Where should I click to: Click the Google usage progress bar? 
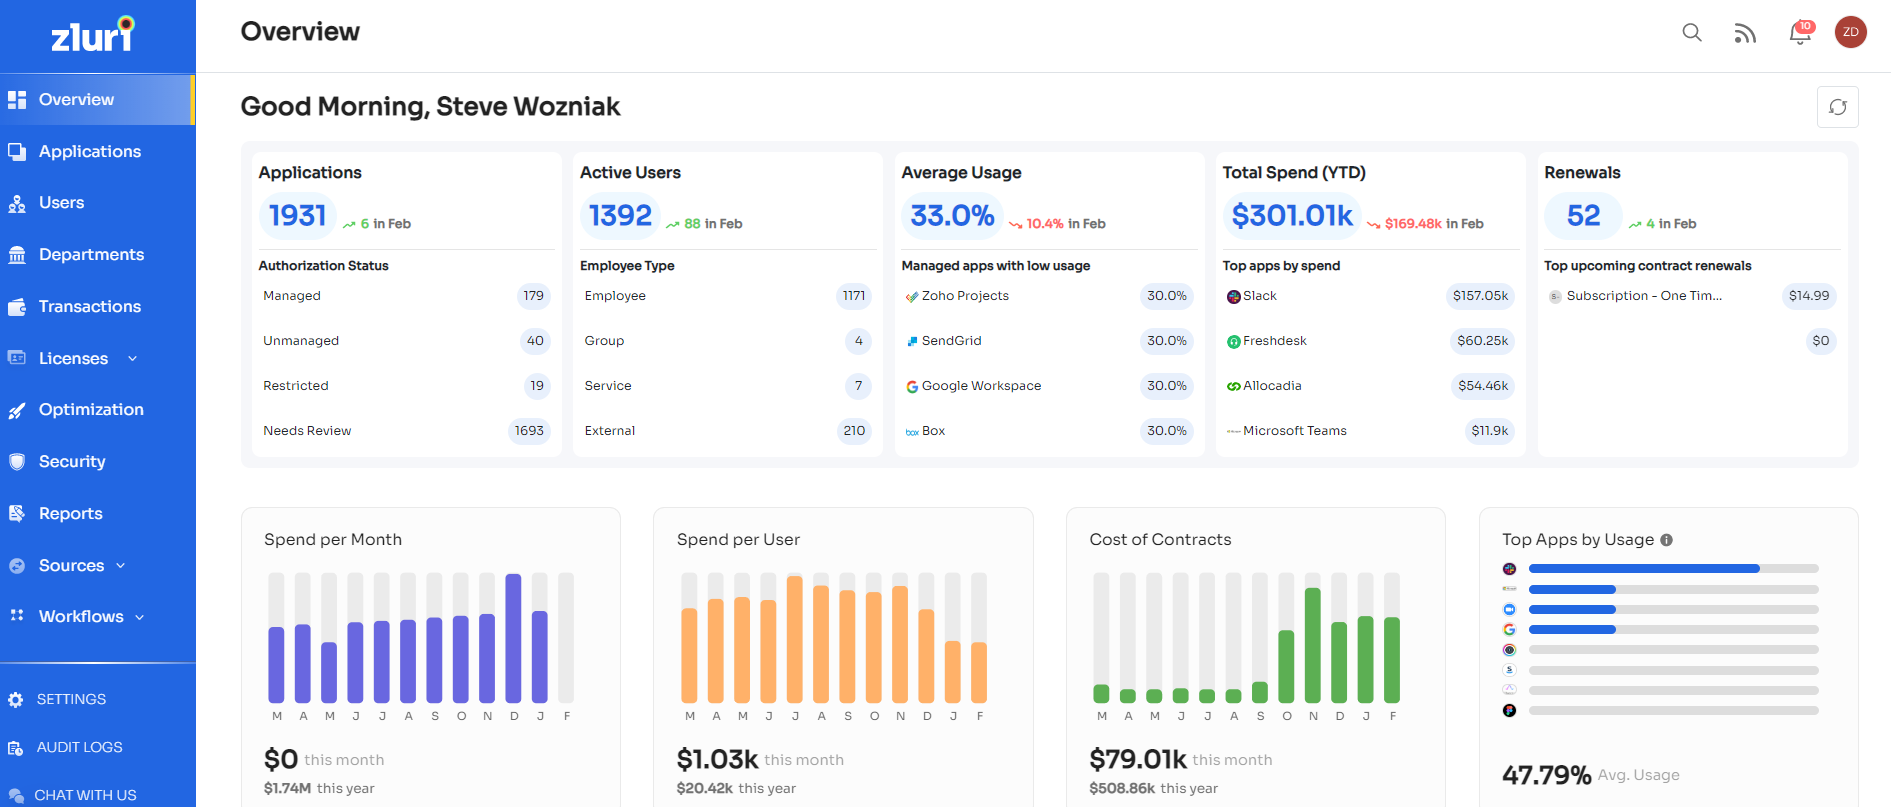click(1673, 630)
